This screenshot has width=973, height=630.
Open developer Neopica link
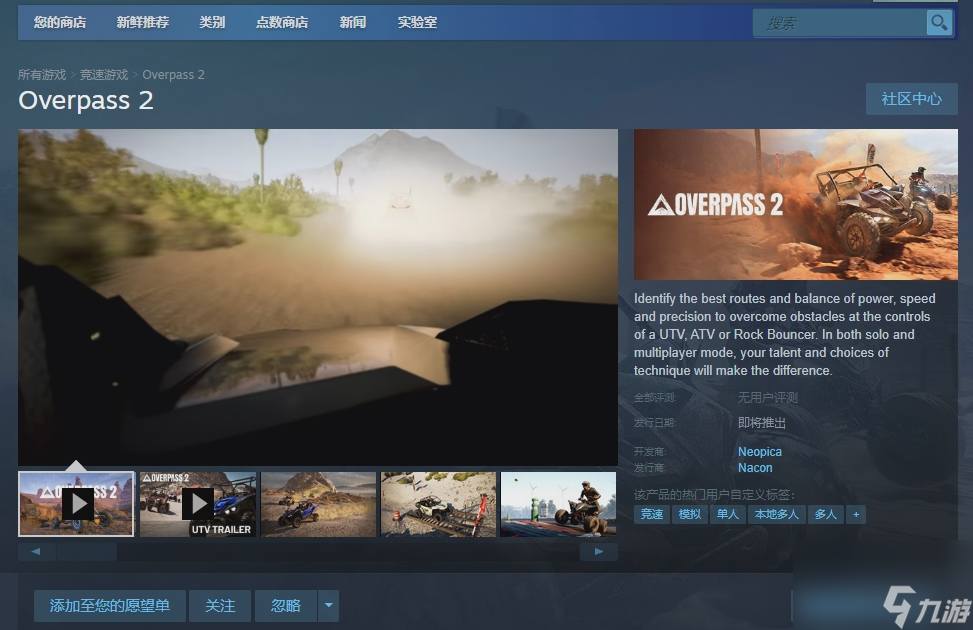point(760,452)
